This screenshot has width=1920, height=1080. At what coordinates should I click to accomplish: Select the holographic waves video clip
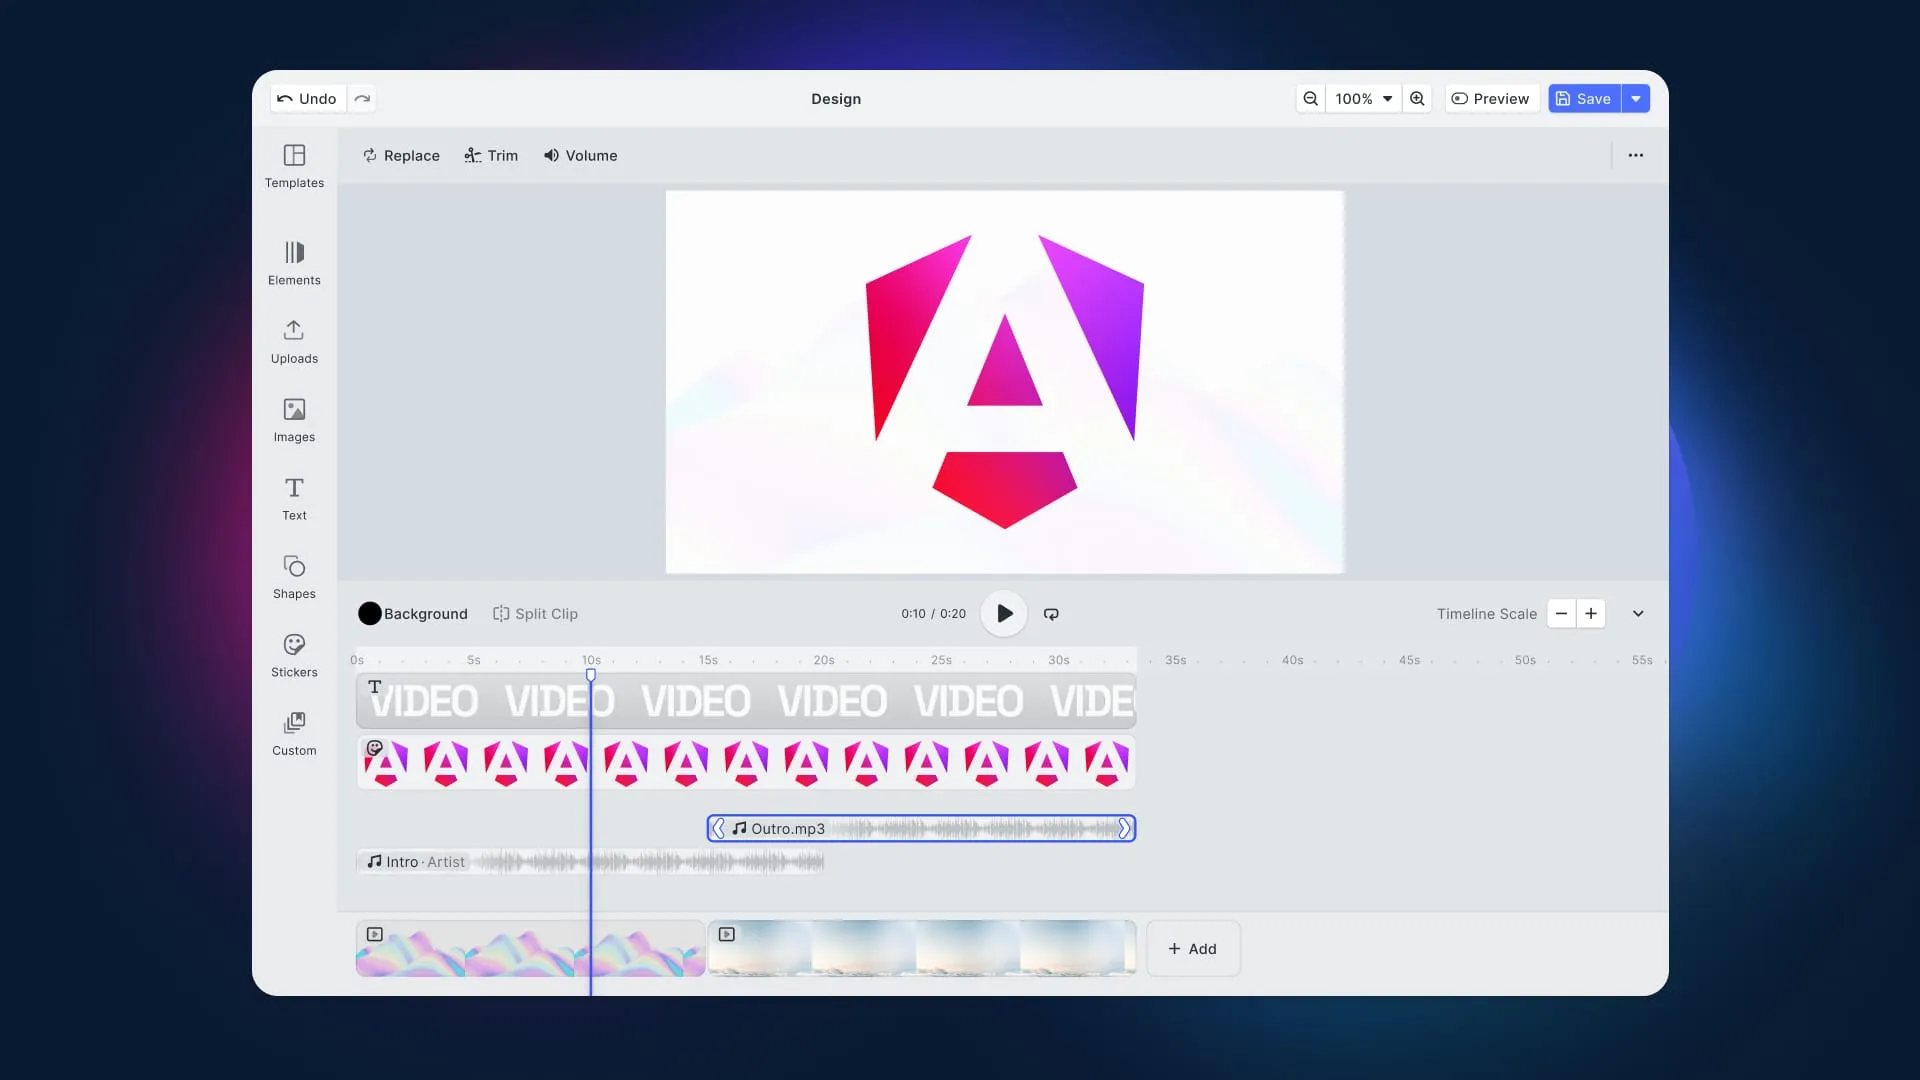point(530,949)
